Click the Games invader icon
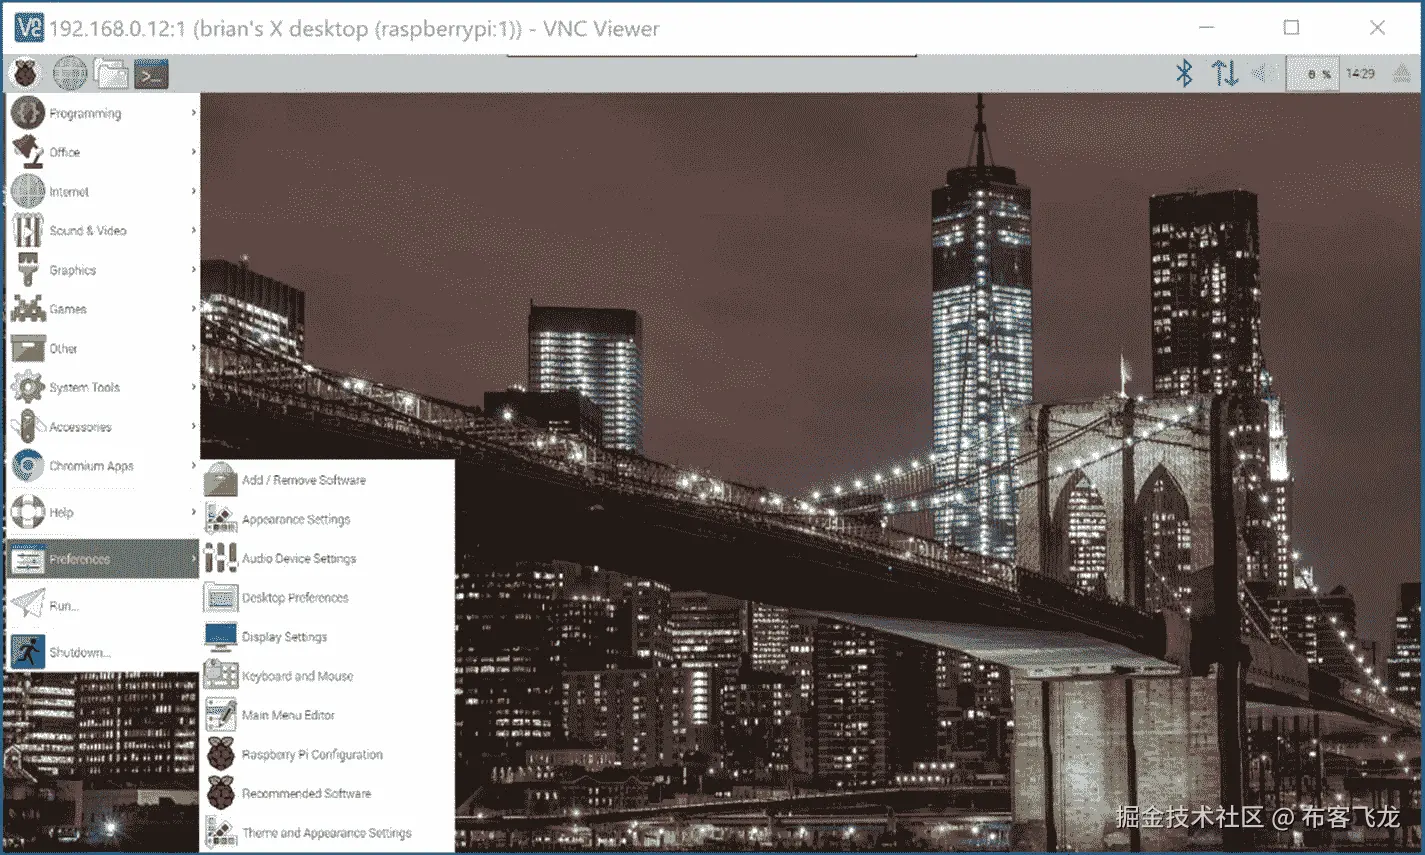Image resolution: width=1425 pixels, height=855 pixels. [x=28, y=309]
